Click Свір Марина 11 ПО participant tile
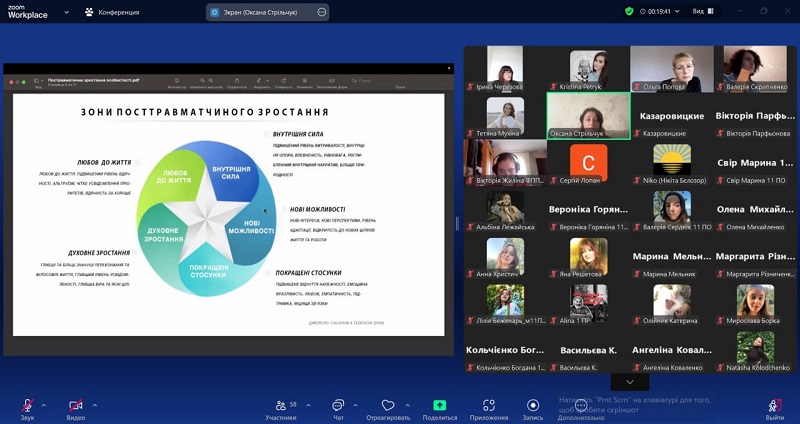The image size is (800, 424). (755, 163)
